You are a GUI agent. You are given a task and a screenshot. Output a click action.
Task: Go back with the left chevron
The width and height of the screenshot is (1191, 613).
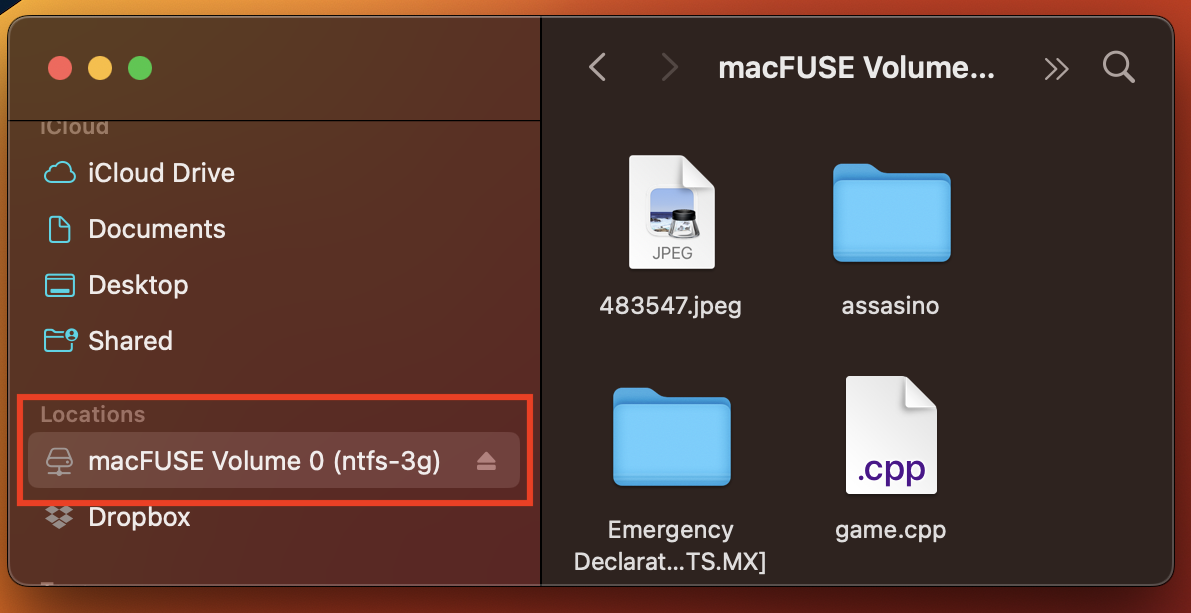click(598, 68)
